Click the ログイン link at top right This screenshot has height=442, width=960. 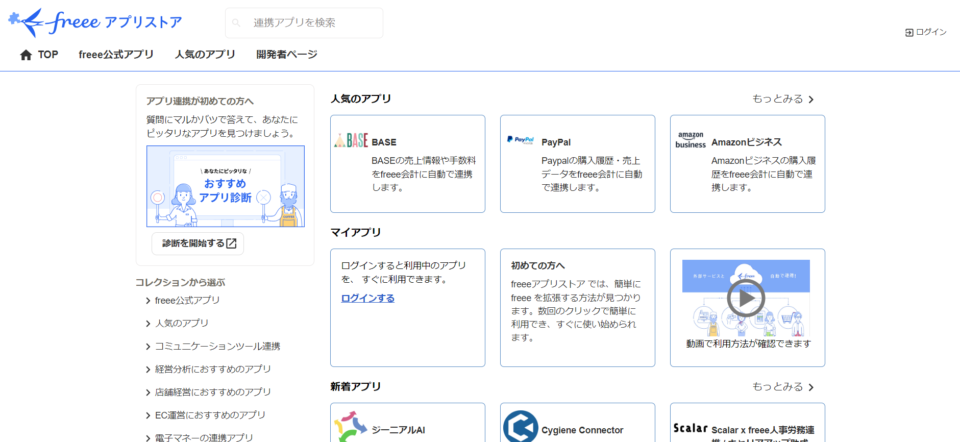tap(926, 32)
